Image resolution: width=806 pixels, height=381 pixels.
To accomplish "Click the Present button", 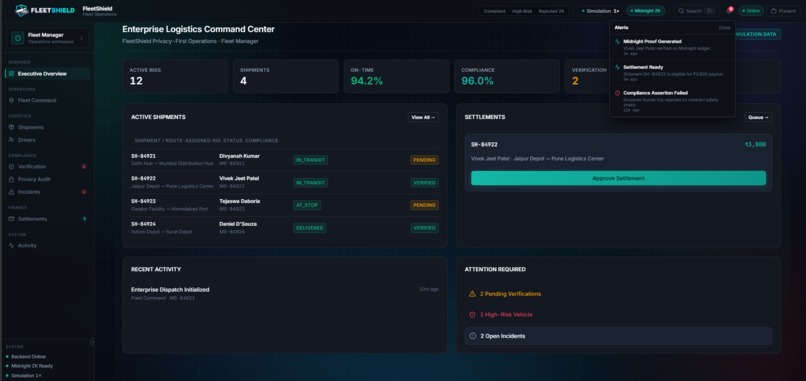I will click(x=783, y=11).
